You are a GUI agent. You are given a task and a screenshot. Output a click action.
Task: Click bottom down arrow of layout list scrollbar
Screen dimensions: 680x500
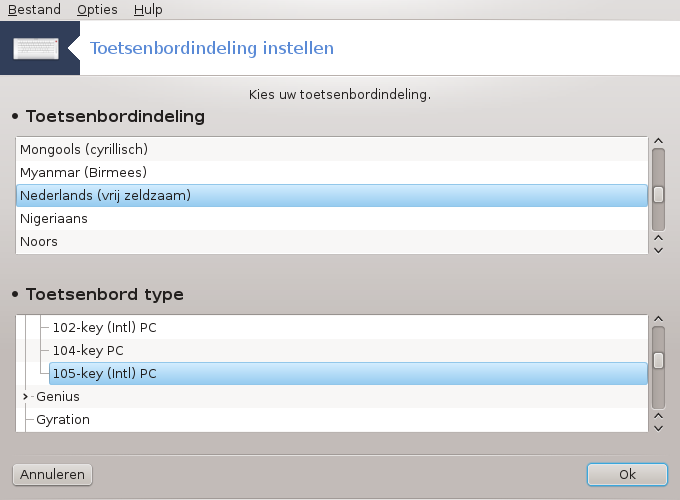tap(658, 250)
